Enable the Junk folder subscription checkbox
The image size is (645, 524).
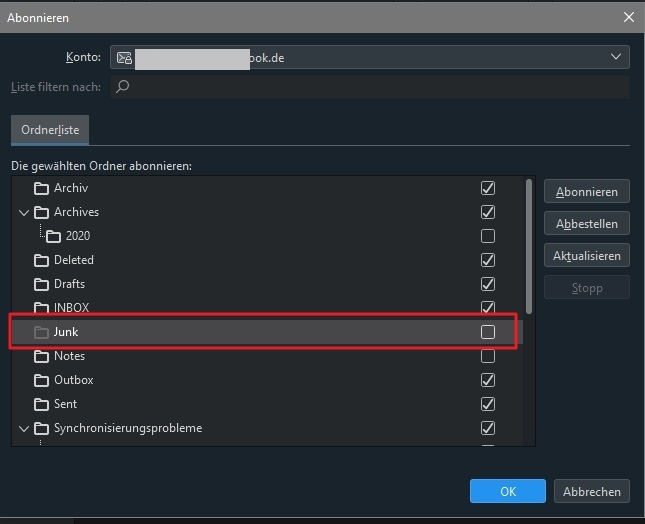(488, 332)
